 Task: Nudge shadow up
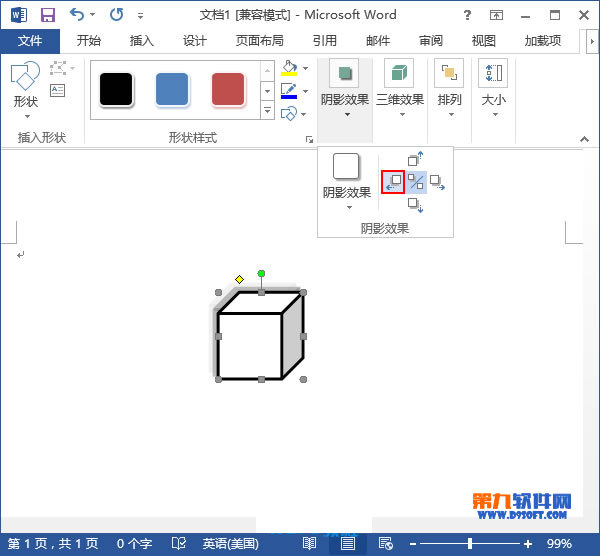tap(416, 159)
